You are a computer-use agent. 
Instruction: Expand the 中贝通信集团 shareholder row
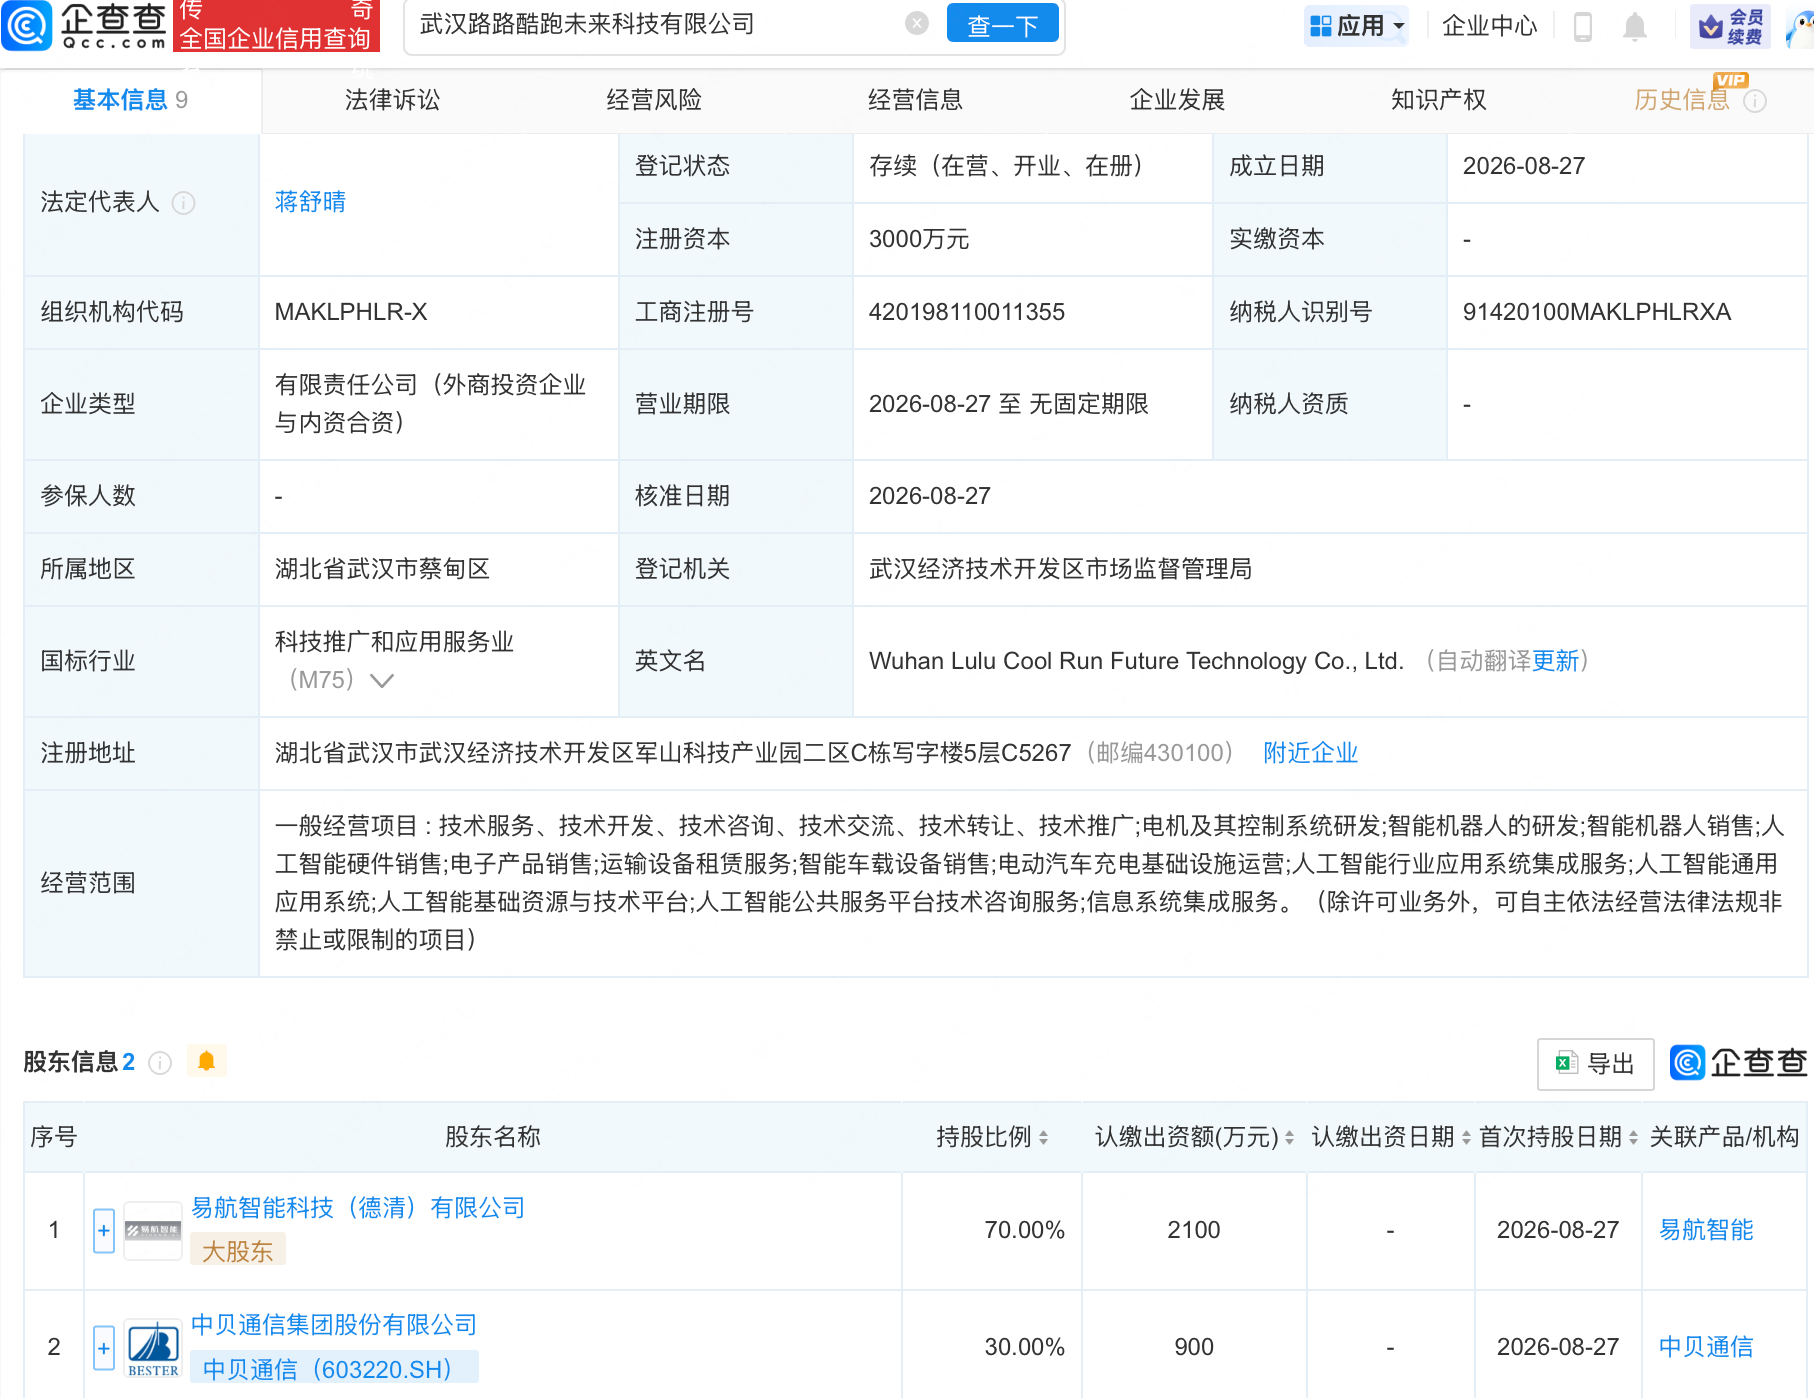tap(104, 1348)
